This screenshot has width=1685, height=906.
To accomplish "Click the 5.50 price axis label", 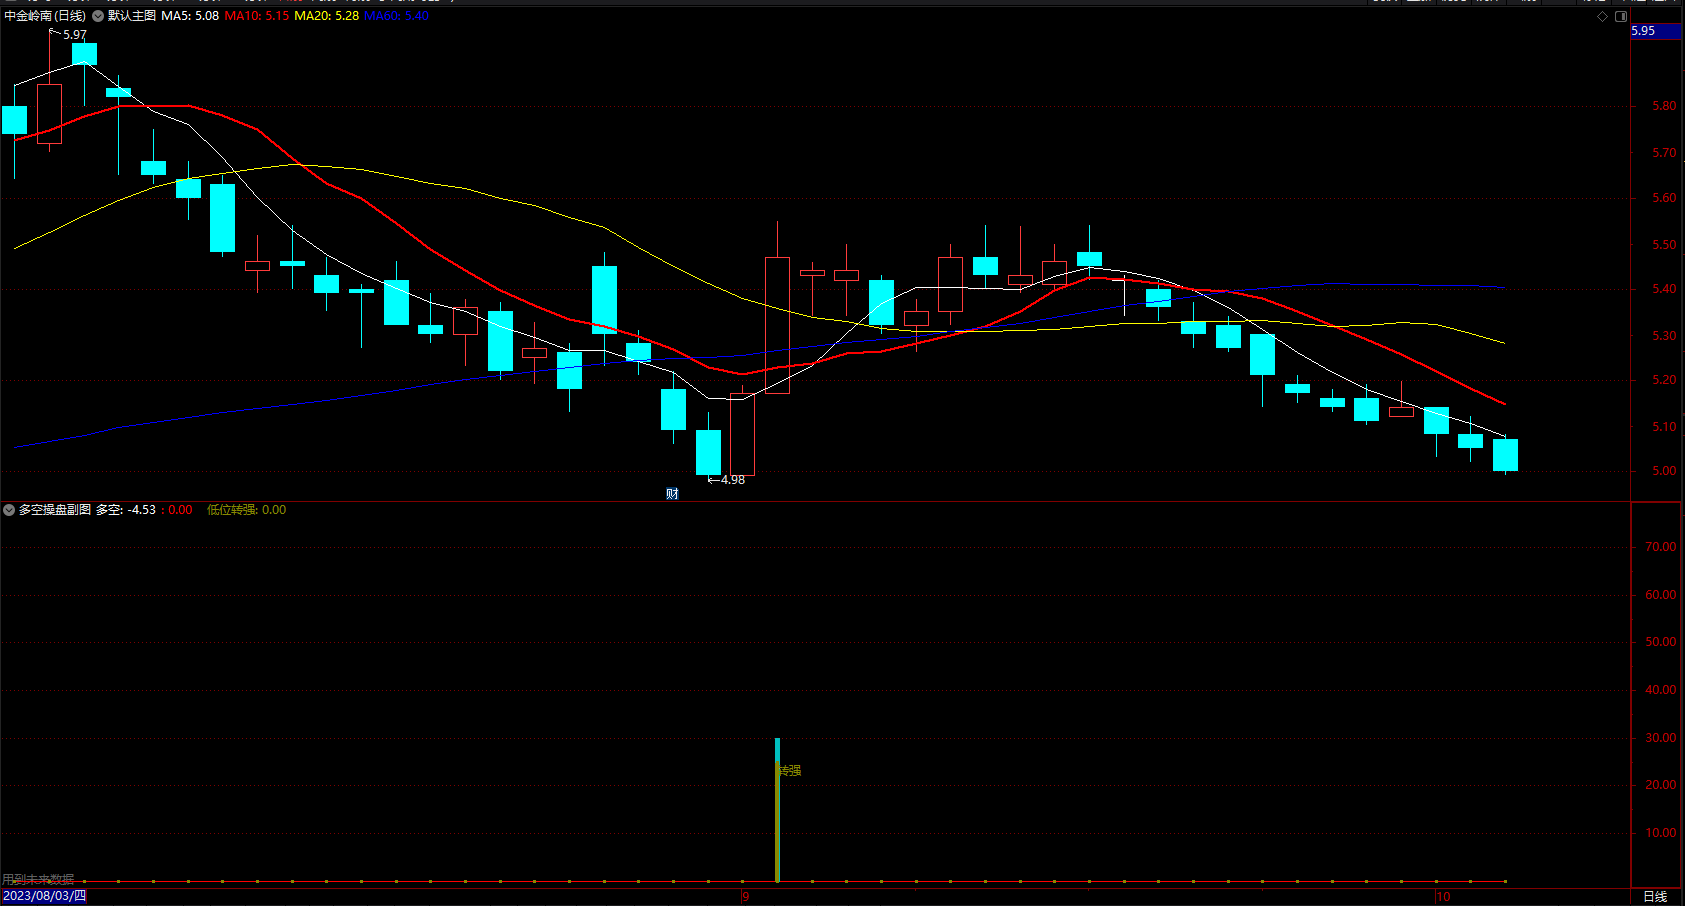I will coord(1664,245).
